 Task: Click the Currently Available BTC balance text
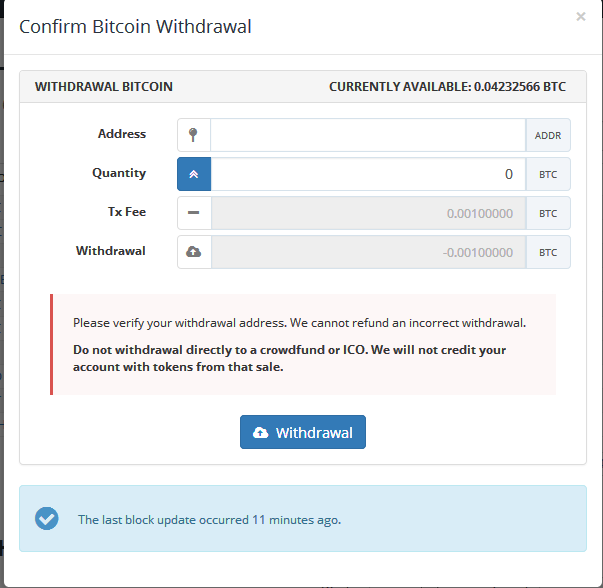click(x=447, y=87)
